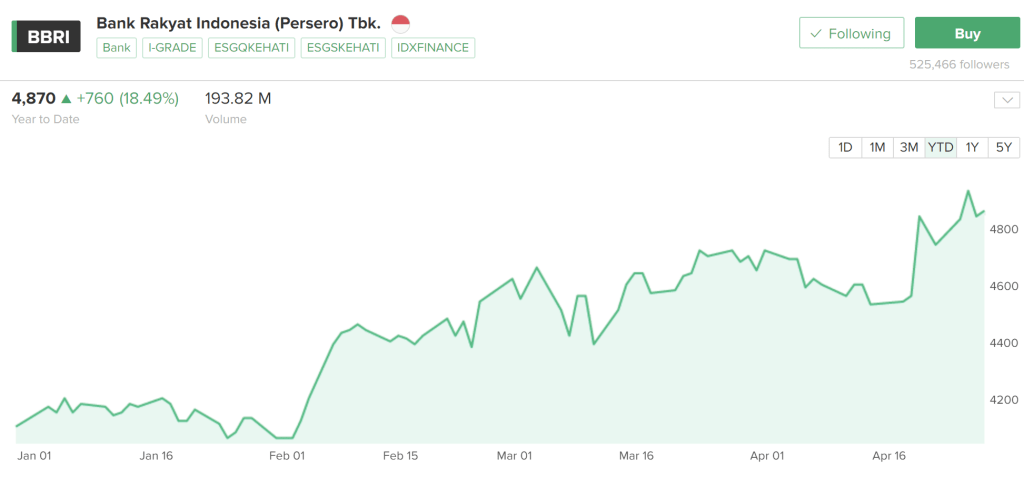Open the Bank sector tag
The height and width of the screenshot is (478, 1024).
coord(116,47)
